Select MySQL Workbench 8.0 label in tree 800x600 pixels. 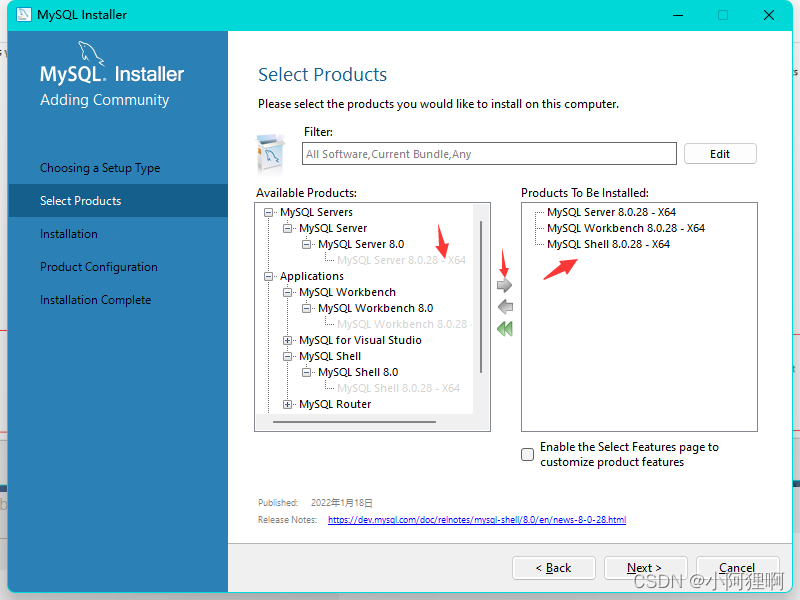click(x=376, y=308)
